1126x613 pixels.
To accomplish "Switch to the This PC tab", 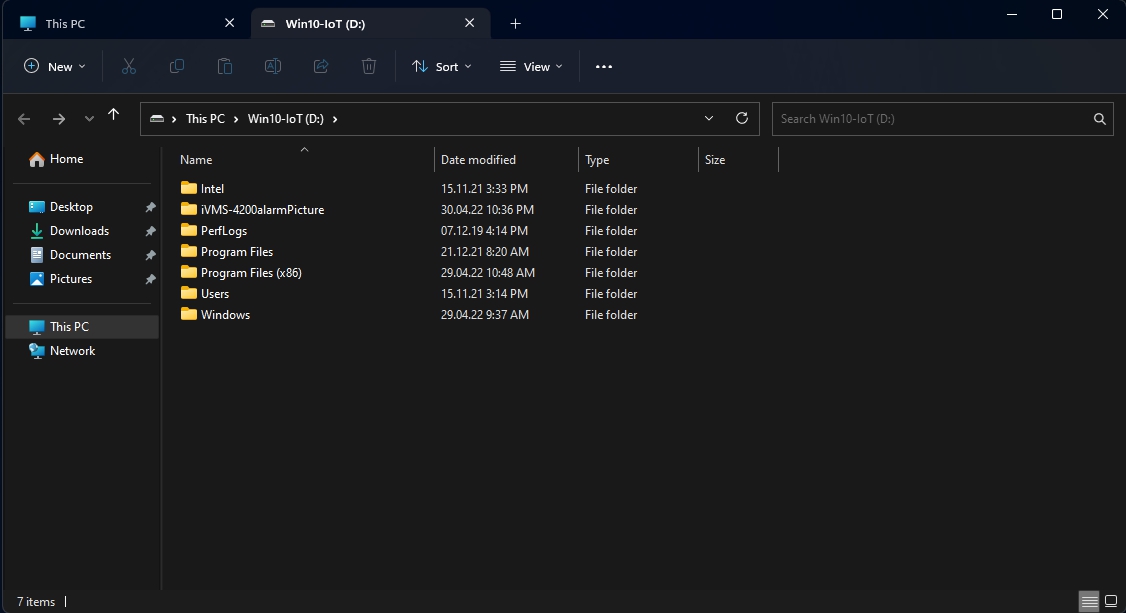I will tap(128, 24).
